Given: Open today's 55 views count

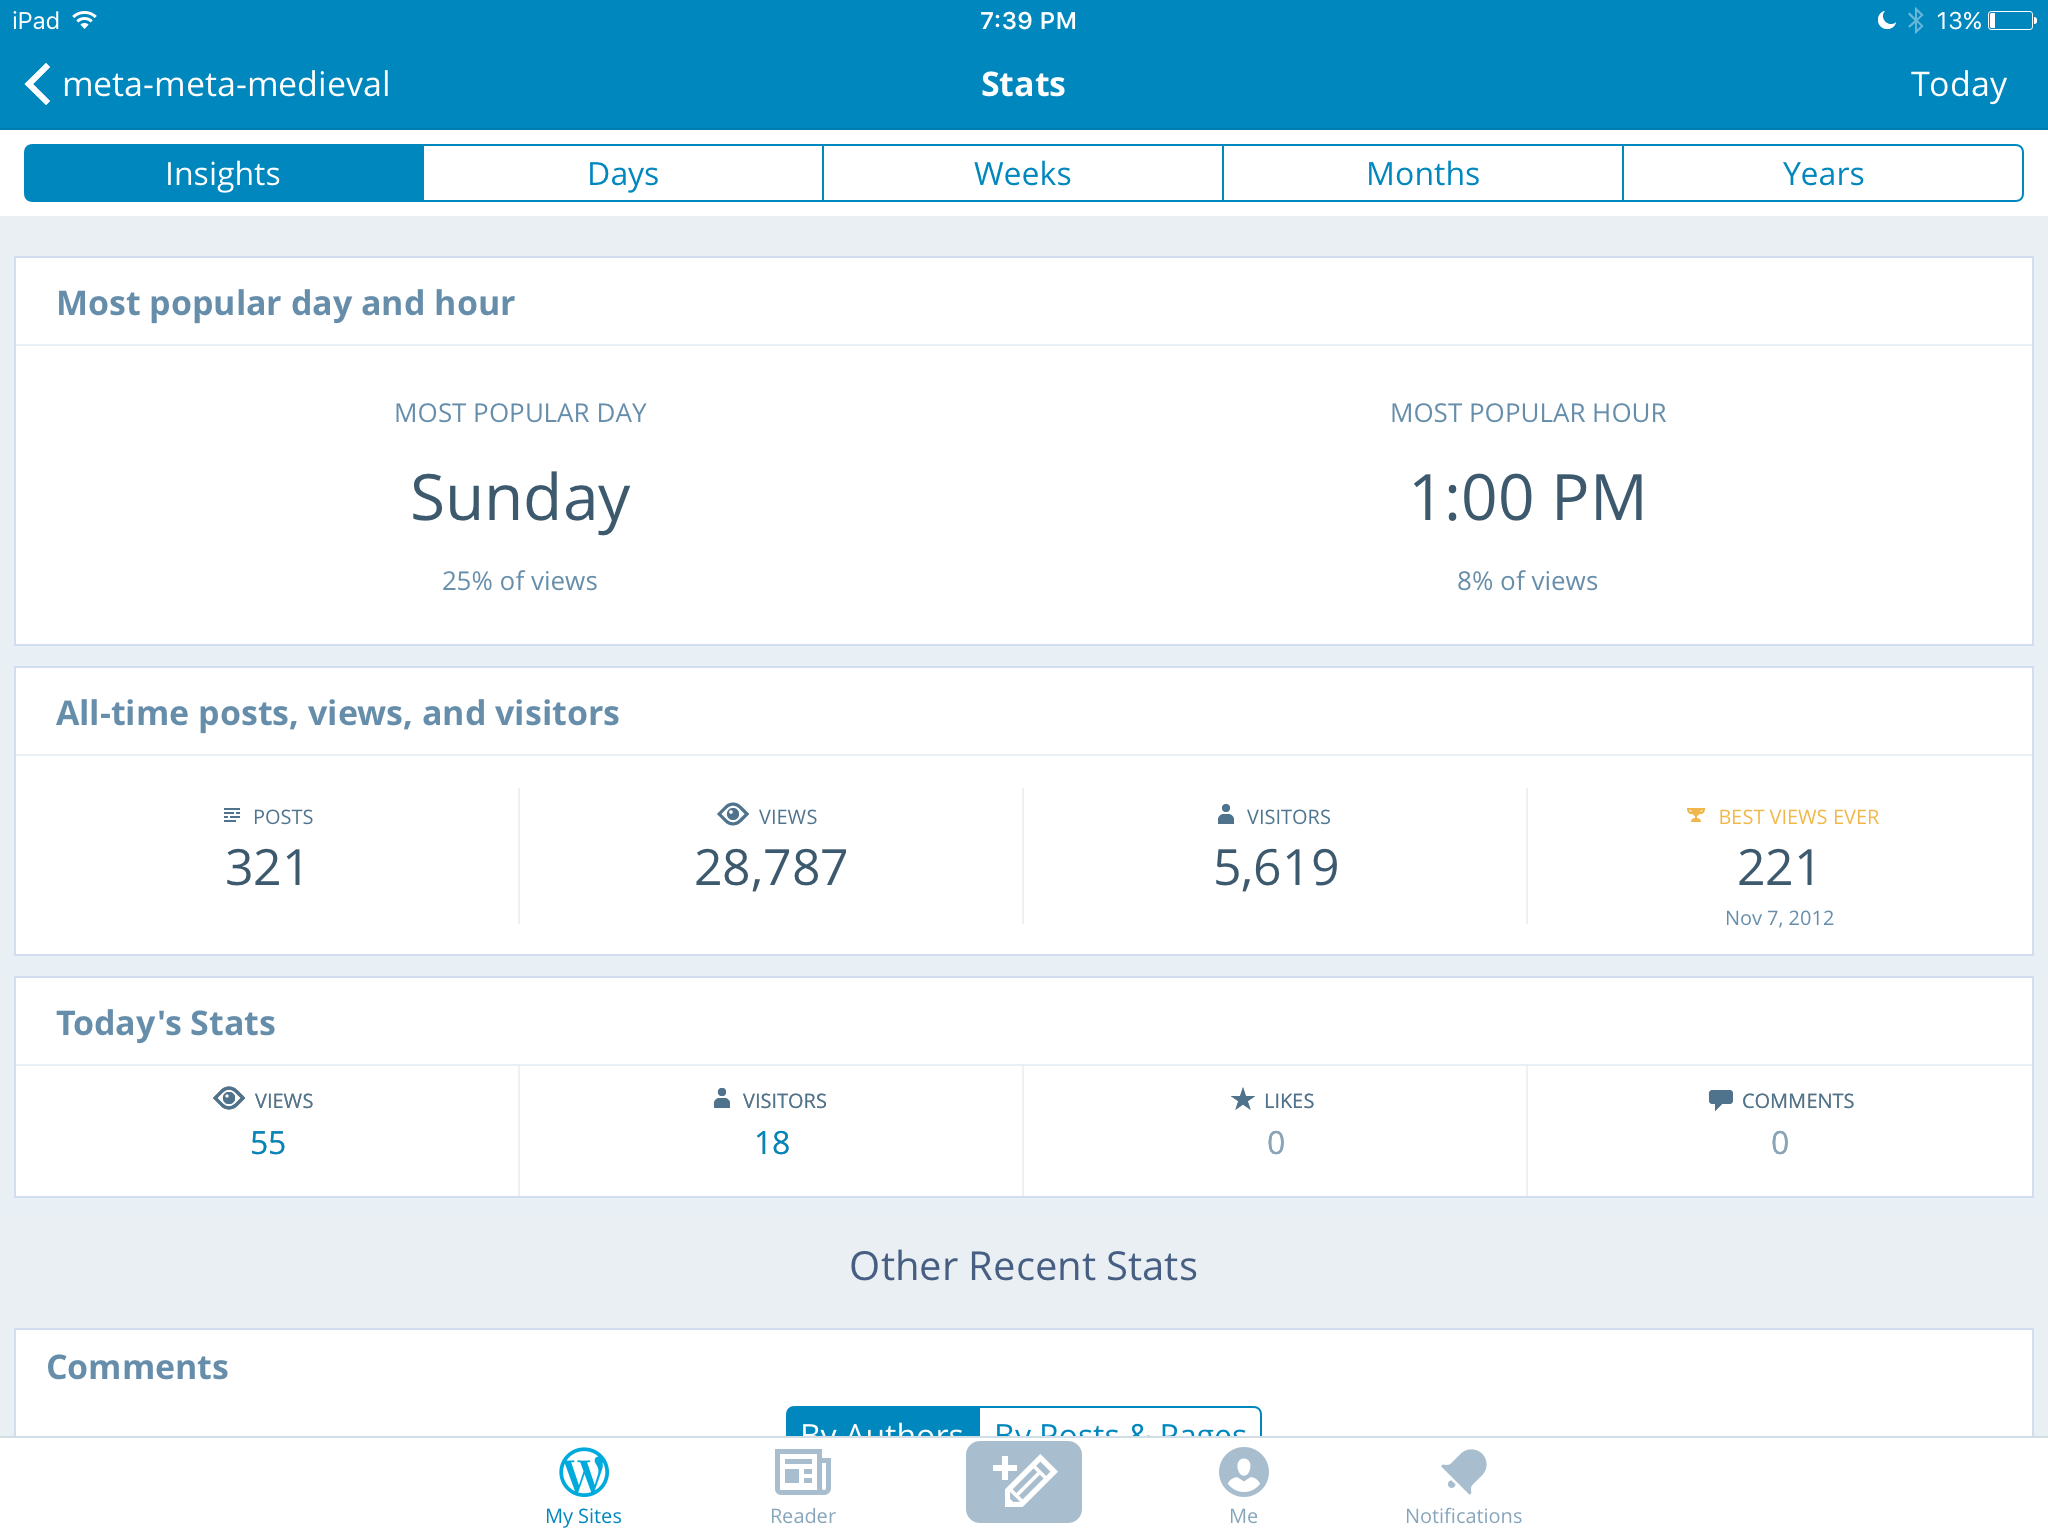Looking at the screenshot, I should pyautogui.click(x=267, y=1143).
